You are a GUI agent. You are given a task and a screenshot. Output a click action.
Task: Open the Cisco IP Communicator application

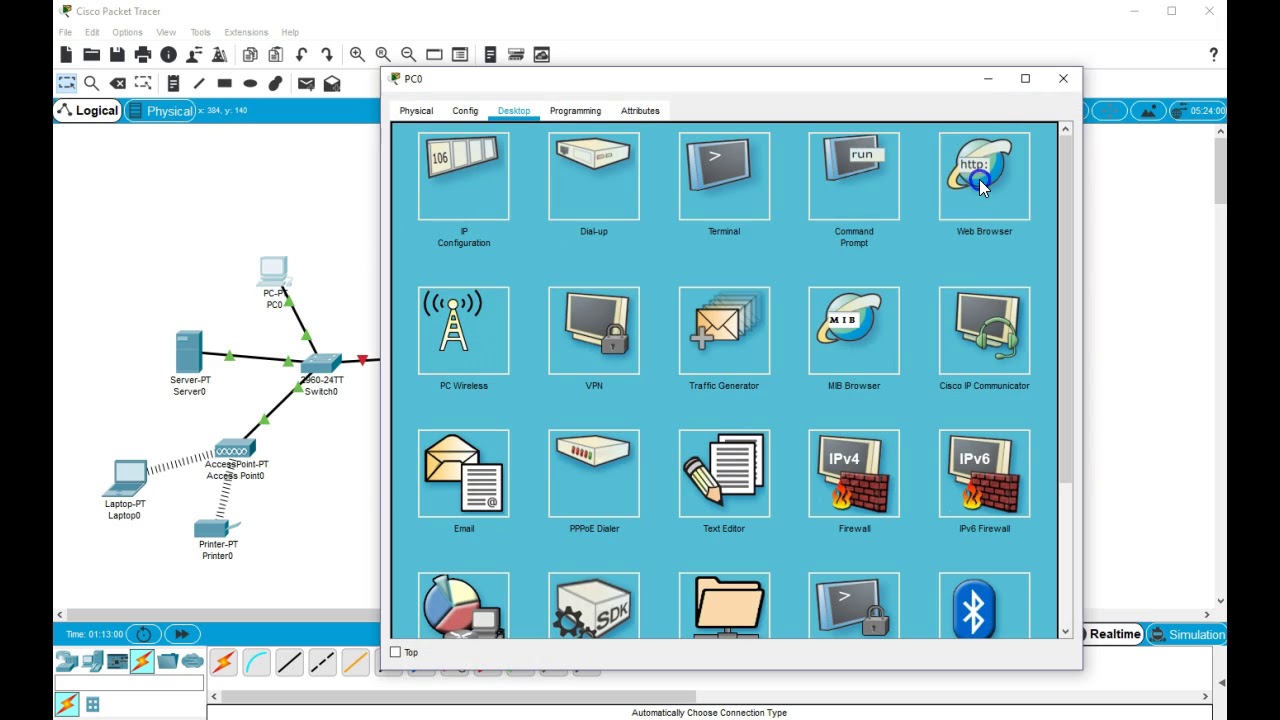pos(983,330)
